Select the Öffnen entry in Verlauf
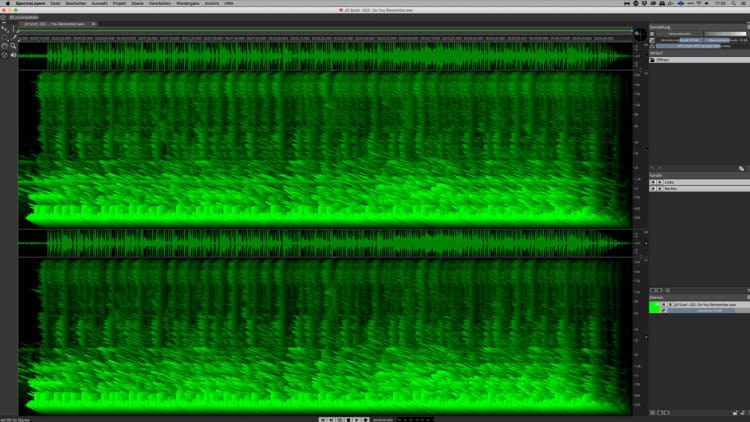 coord(699,60)
